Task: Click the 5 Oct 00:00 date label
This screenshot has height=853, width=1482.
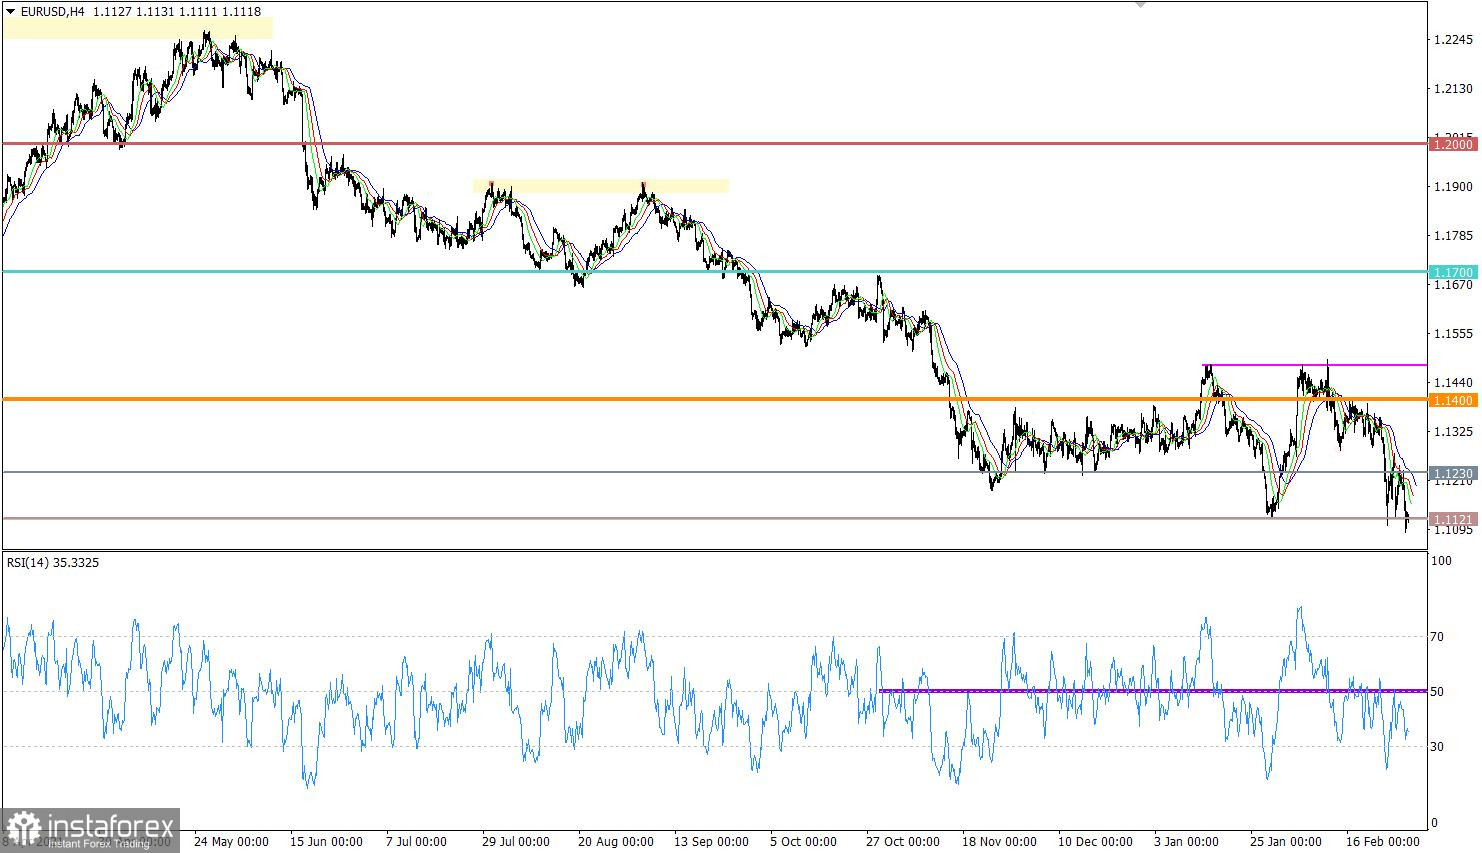Action: pyautogui.click(x=803, y=841)
